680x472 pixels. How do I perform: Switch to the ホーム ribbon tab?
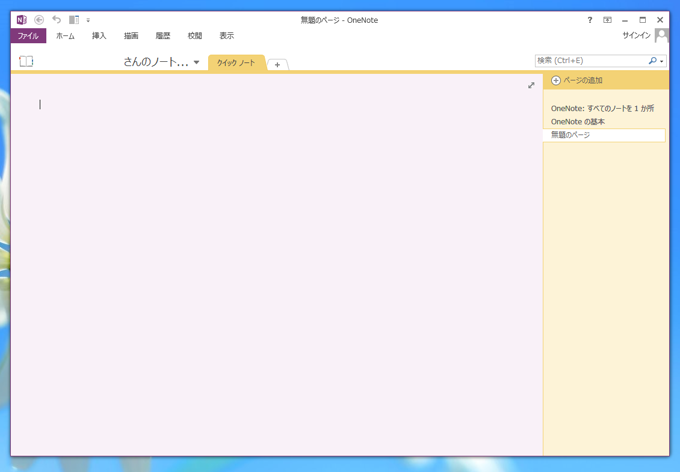65,36
